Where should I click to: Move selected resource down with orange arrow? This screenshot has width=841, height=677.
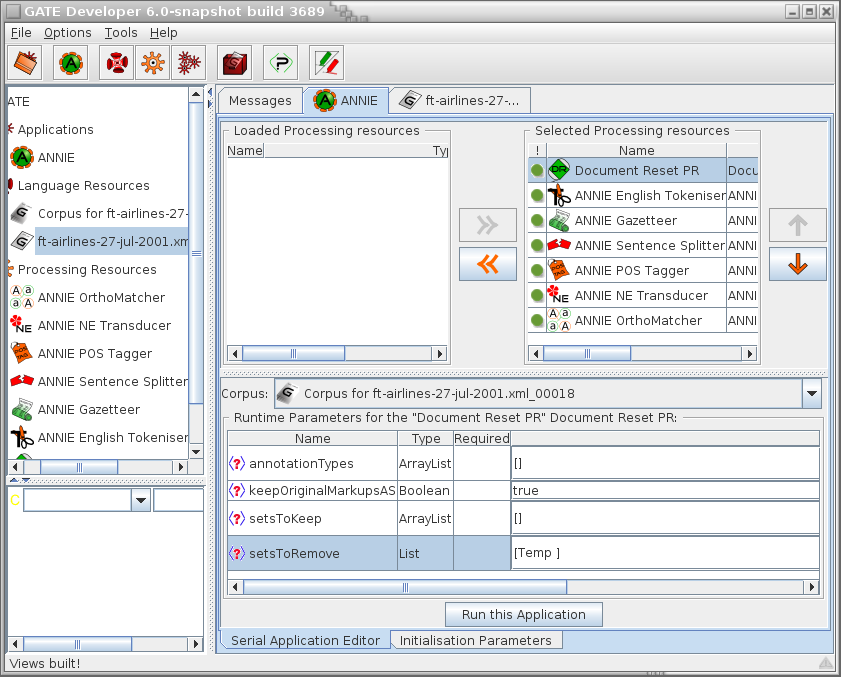(x=798, y=264)
